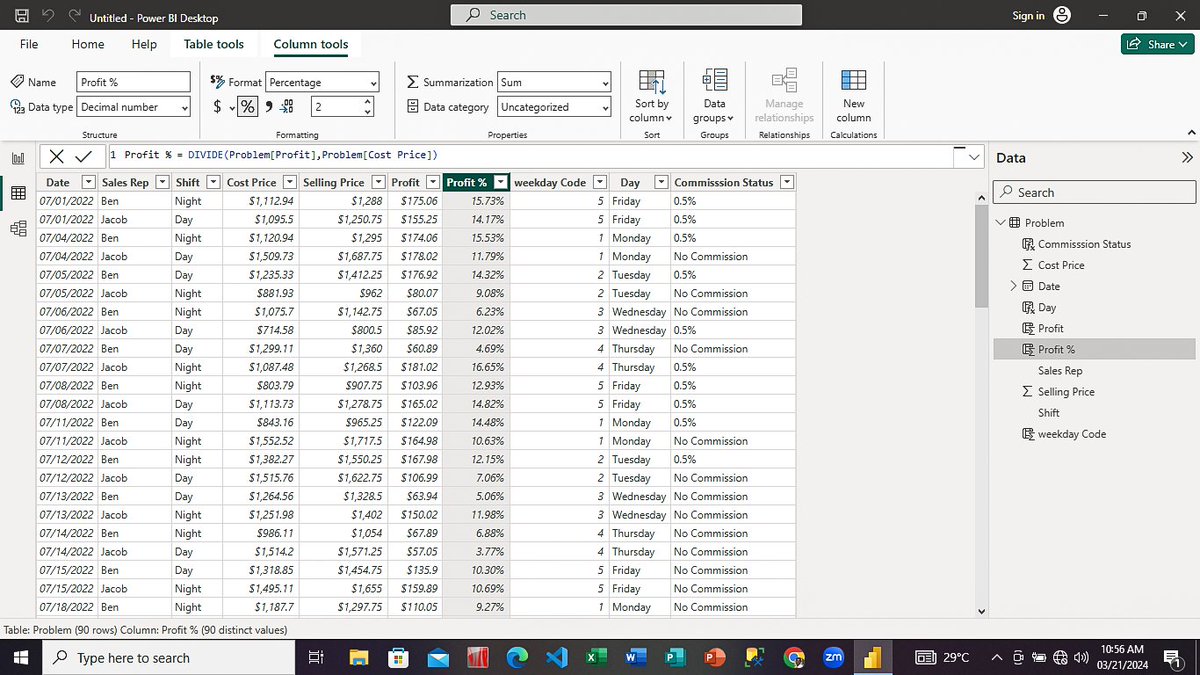Collapse the Problem table in Data pane
Viewport: 1200px width, 675px height.
(x=1000, y=223)
